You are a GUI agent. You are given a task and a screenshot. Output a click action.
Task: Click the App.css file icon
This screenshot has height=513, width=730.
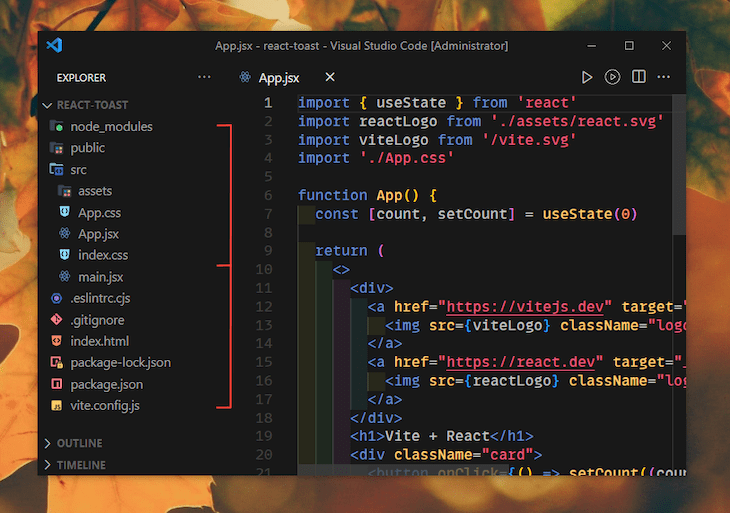[65, 212]
